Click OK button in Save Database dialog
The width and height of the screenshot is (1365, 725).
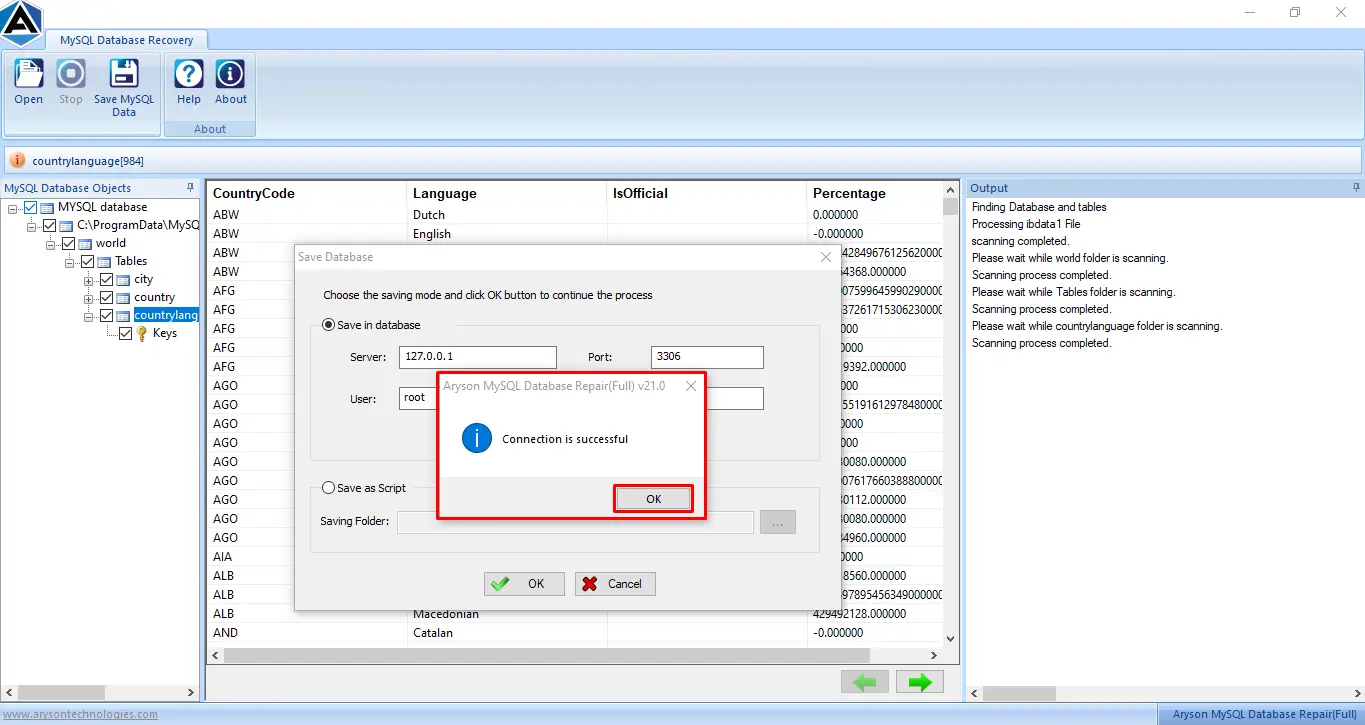tap(524, 584)
